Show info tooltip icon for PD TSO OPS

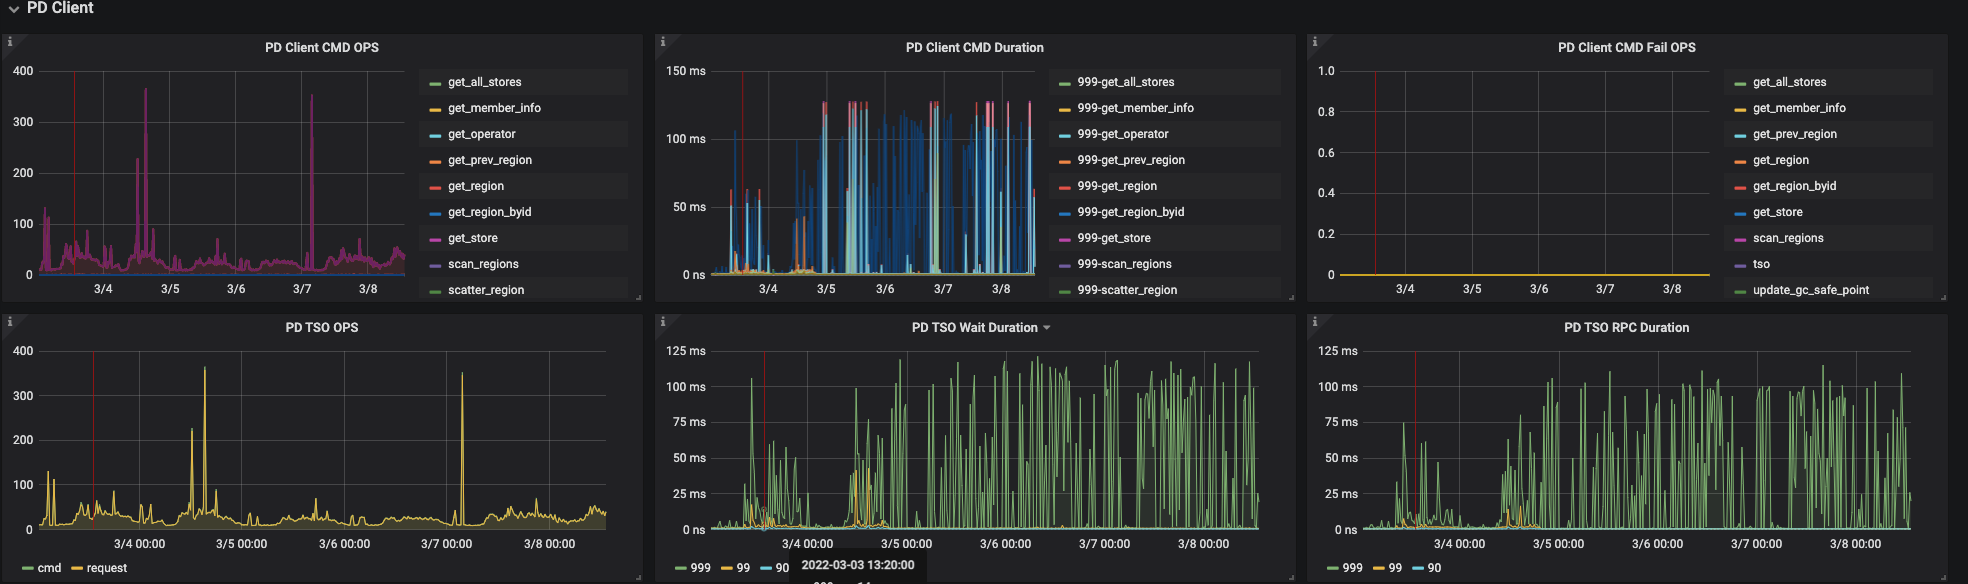[10, 322]
